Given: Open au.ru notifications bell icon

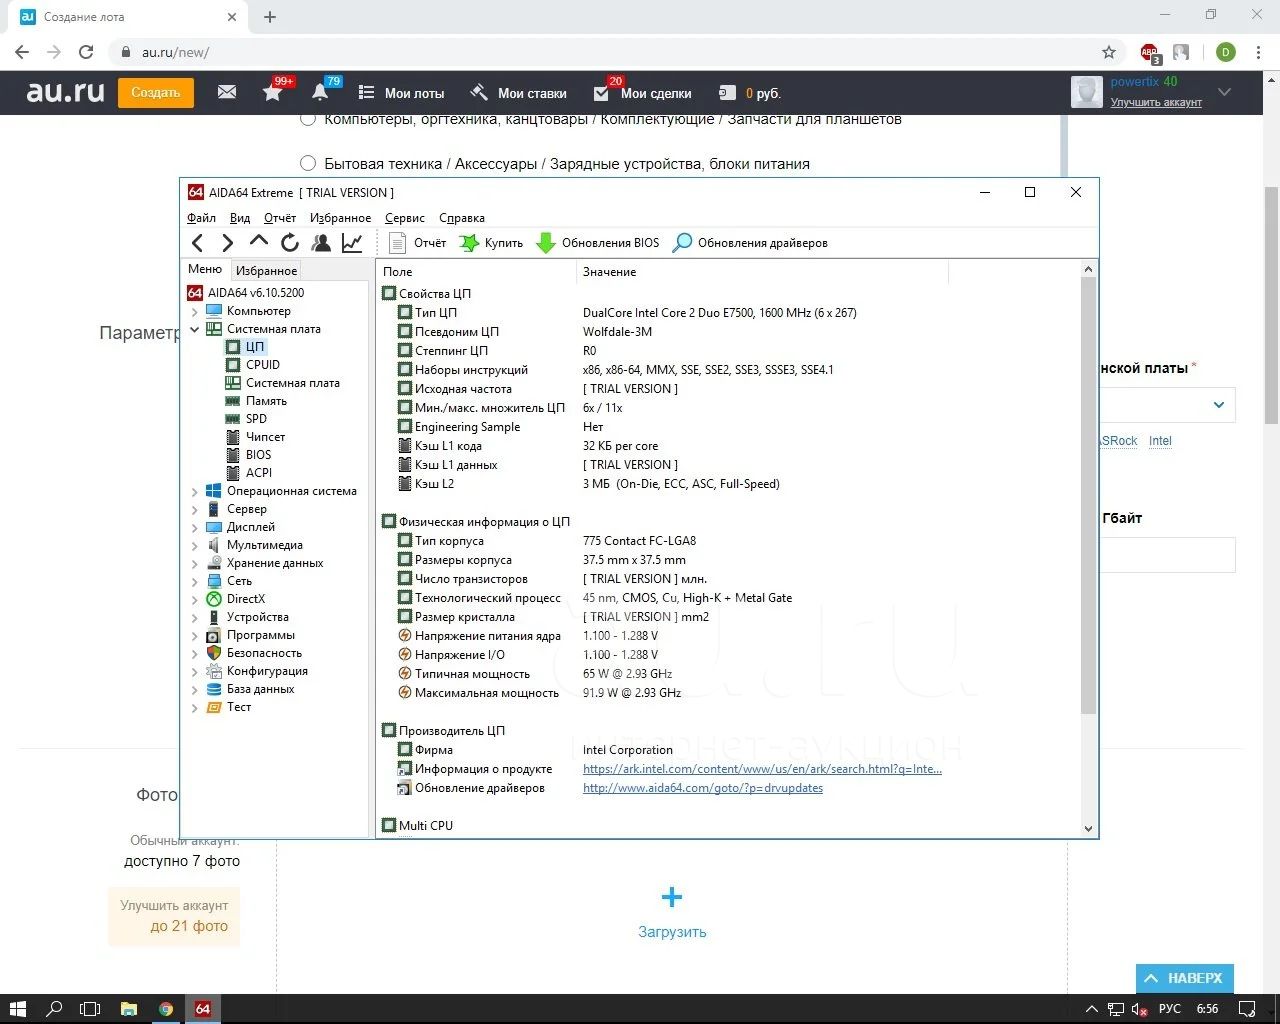Looking at the screenshot, I should [320, 92].
